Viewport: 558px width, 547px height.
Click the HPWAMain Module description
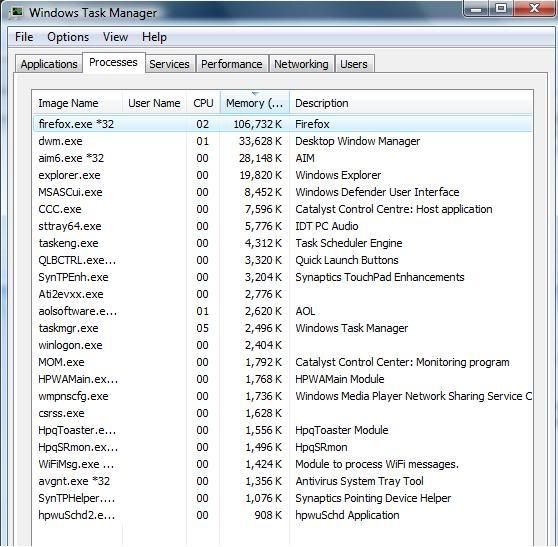tap(340, 379)
